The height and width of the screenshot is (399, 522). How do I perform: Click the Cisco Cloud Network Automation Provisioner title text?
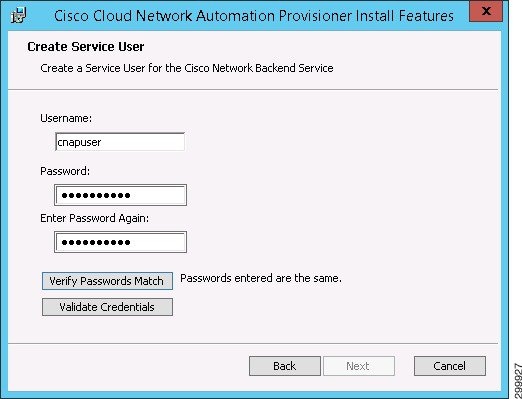254,16
